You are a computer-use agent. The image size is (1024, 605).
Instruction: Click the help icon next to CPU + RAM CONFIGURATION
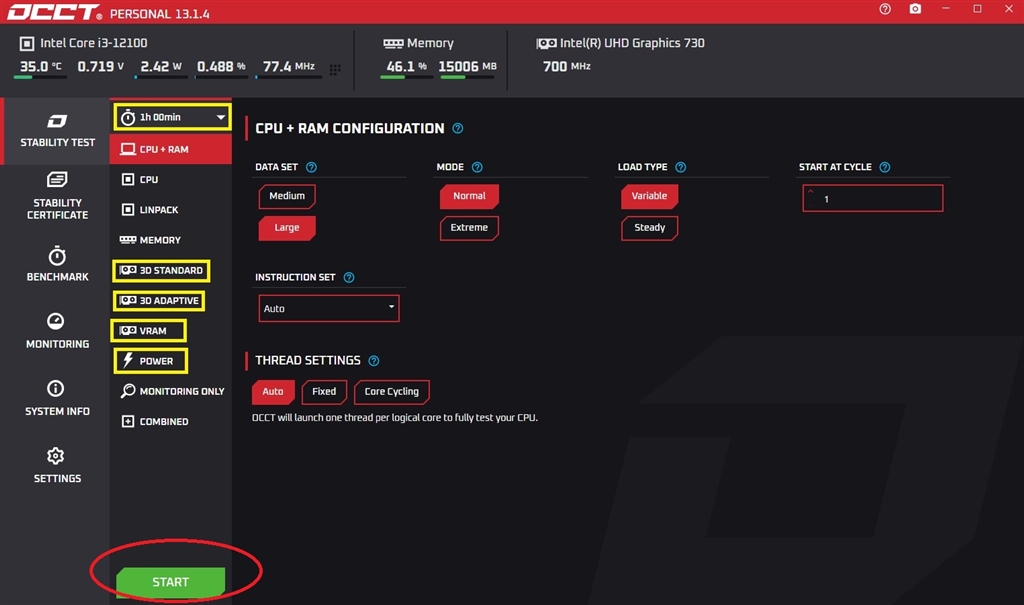click(x=458, y=128)
